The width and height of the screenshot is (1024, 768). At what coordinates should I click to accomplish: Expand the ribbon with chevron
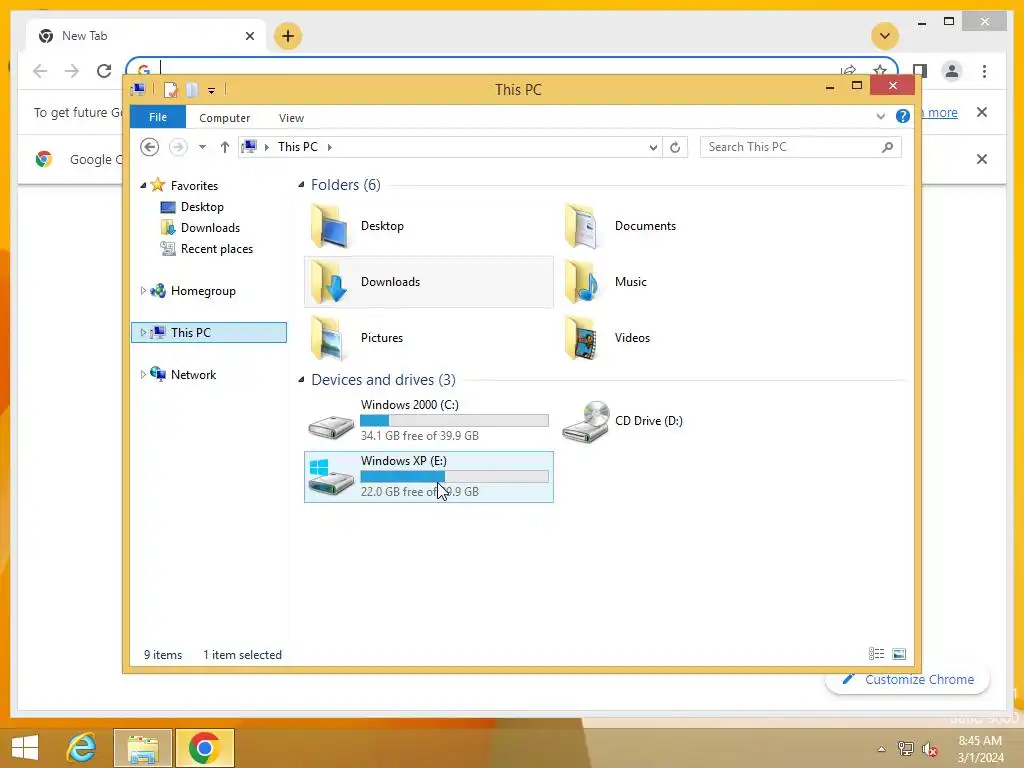880,116
